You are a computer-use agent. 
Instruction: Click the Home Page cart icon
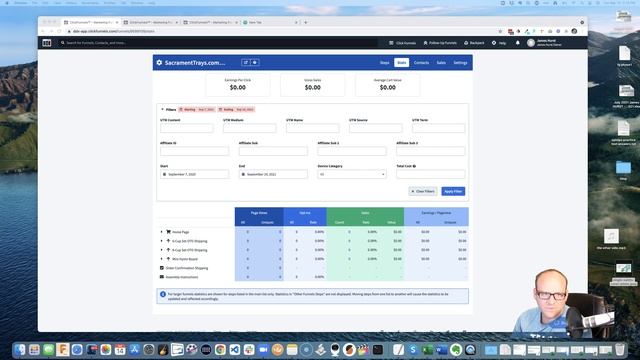coord(168,232)
